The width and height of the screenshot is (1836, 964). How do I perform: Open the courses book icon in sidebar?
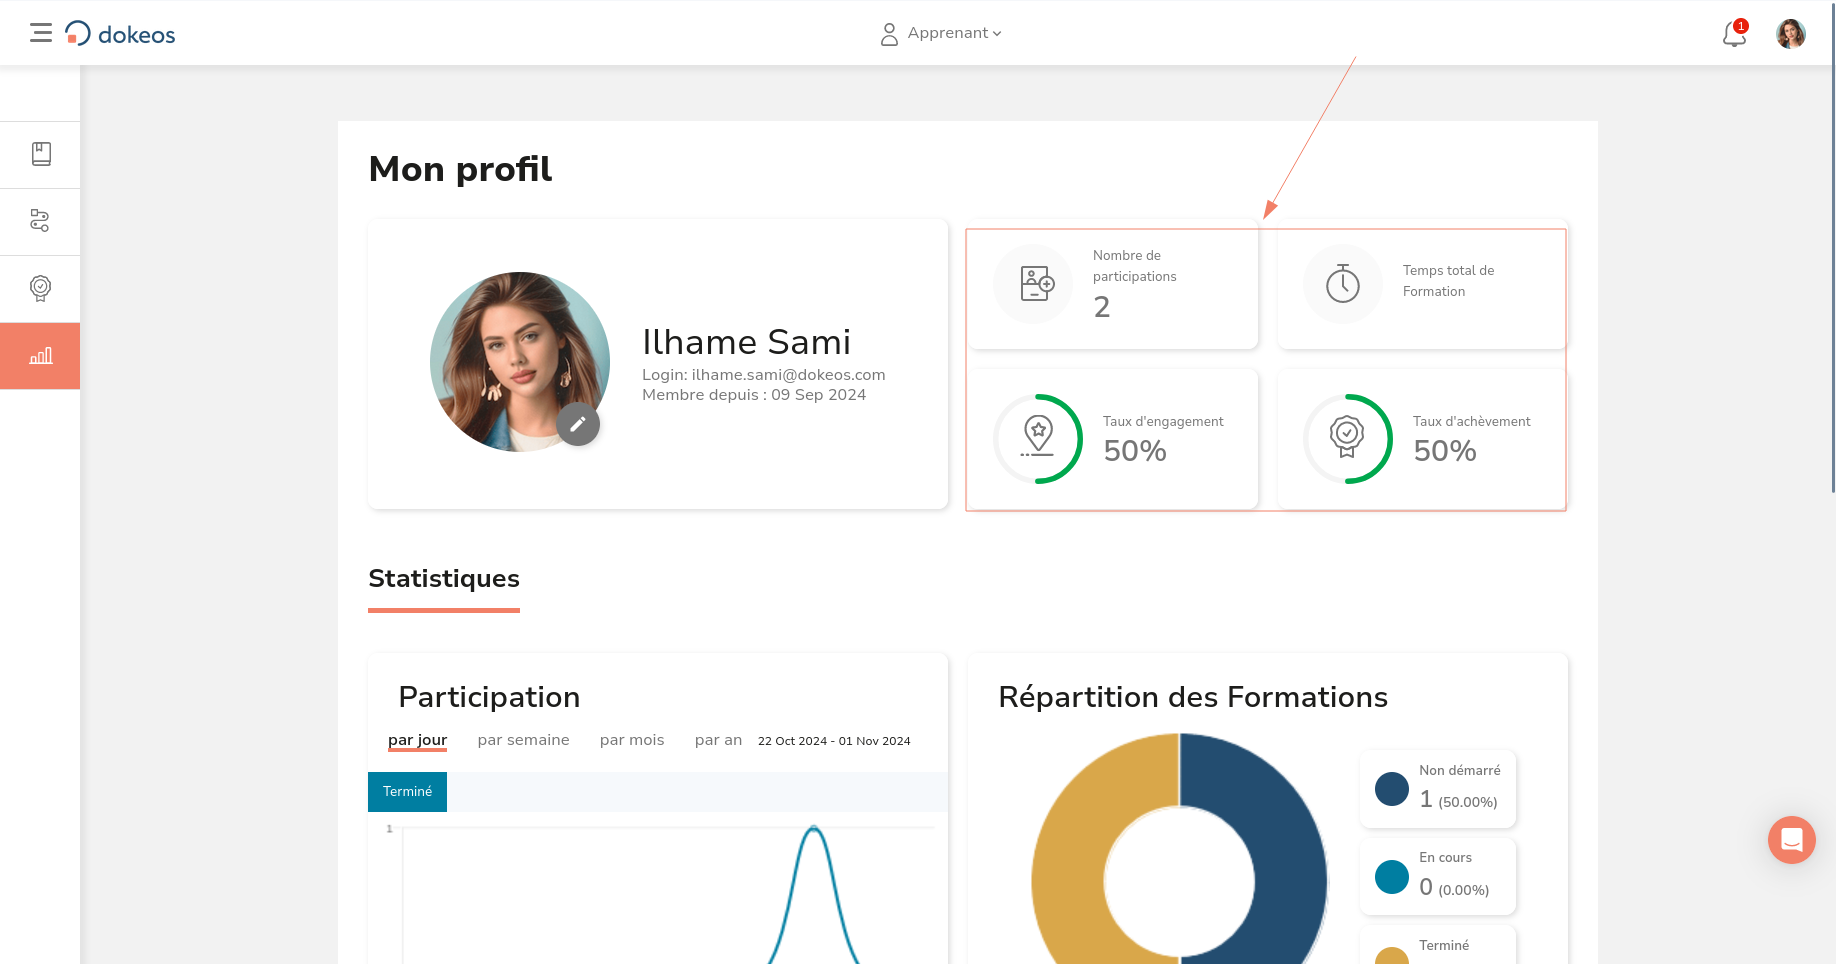click(41, 154)
